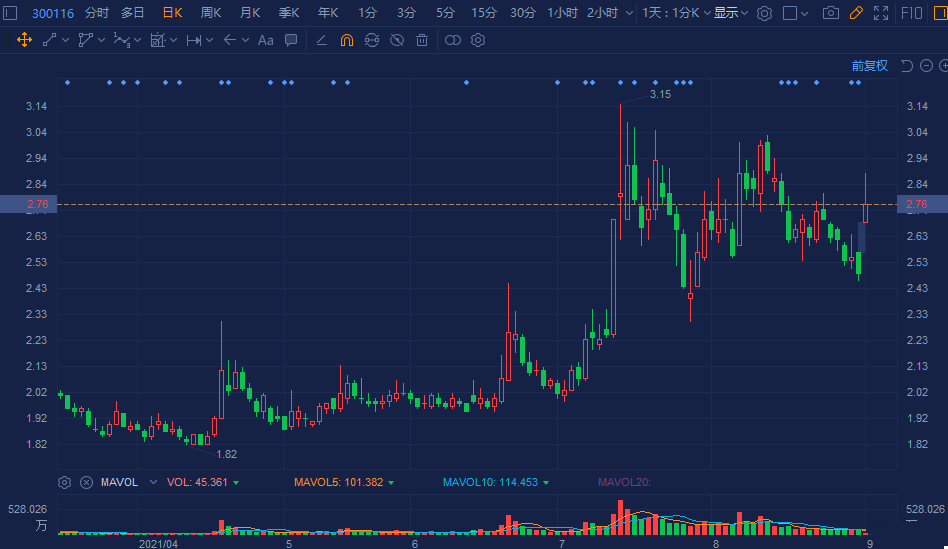
Task: Select the measurement chart tool
Action: coord(158,40)
